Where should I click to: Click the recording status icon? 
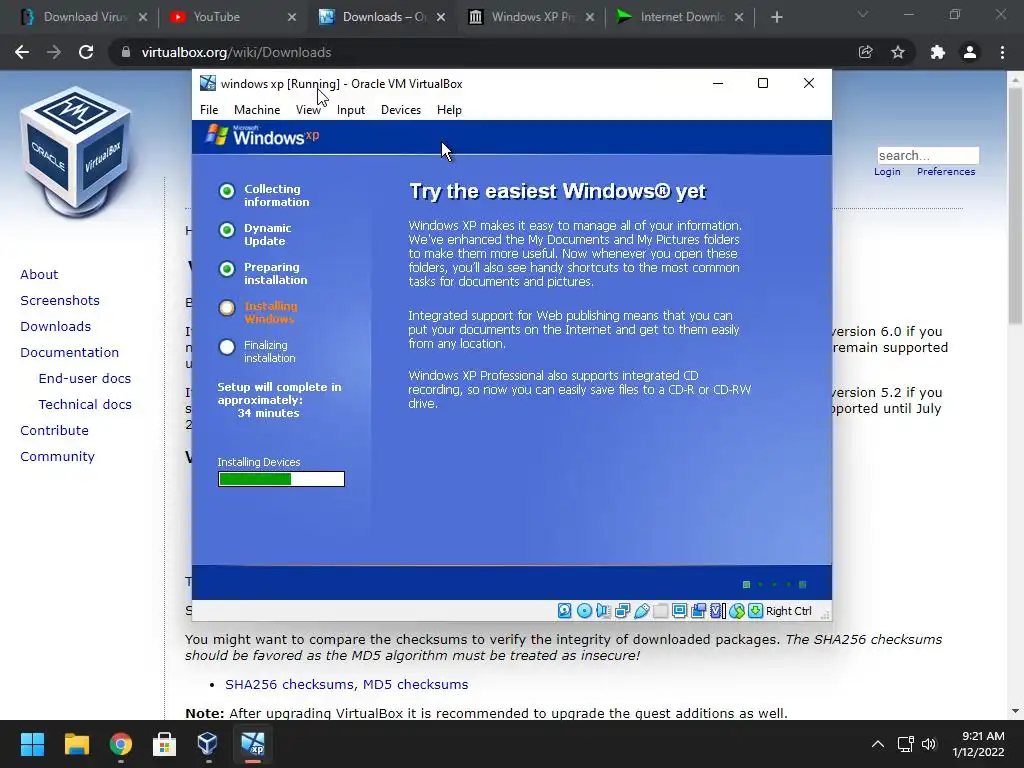point(698,611)
